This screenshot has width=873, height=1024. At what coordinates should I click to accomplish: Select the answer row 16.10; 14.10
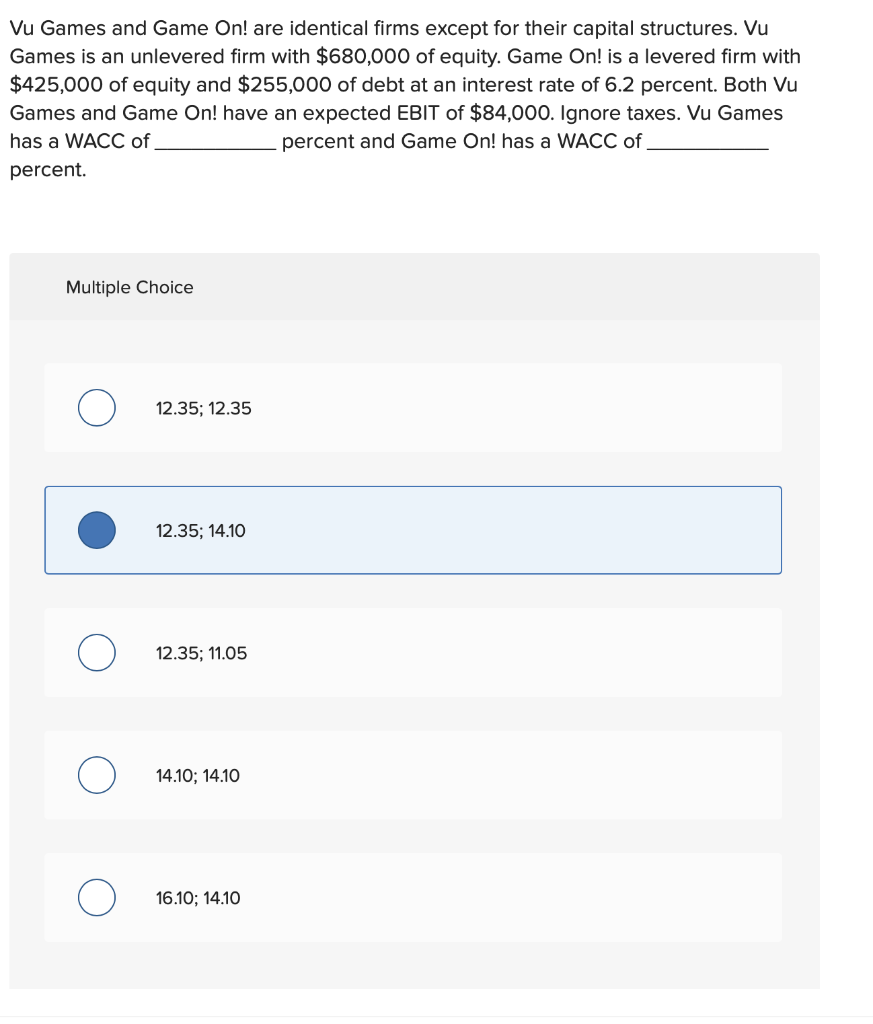(x=413, y=897)
